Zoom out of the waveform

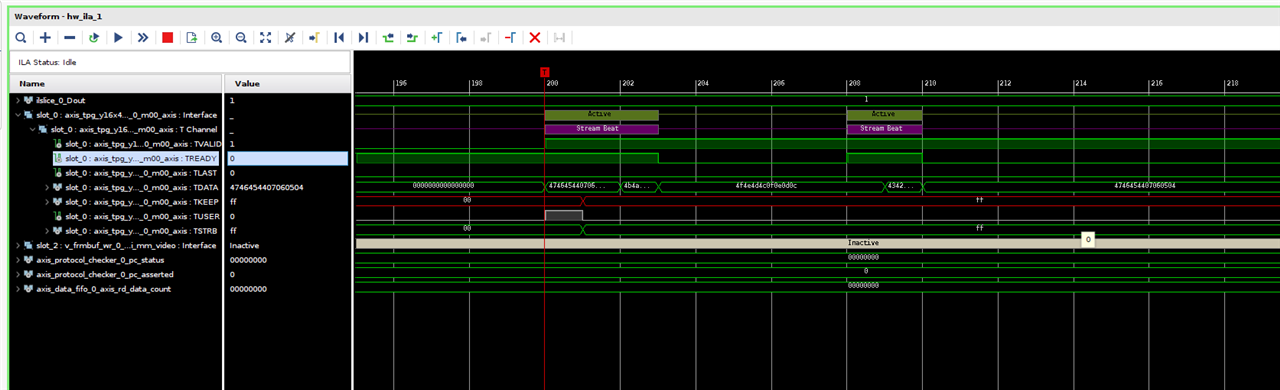click(241, 37)
